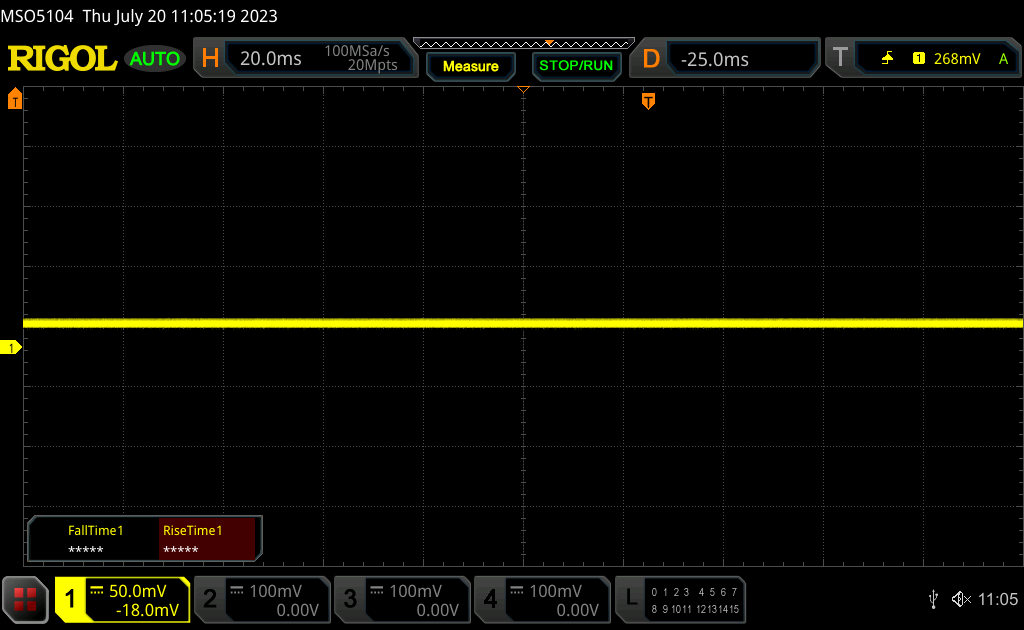This screenshot has width=1024, height=630.
Task: Select the 268mV trigger level value
Action: tap(957, 59)
